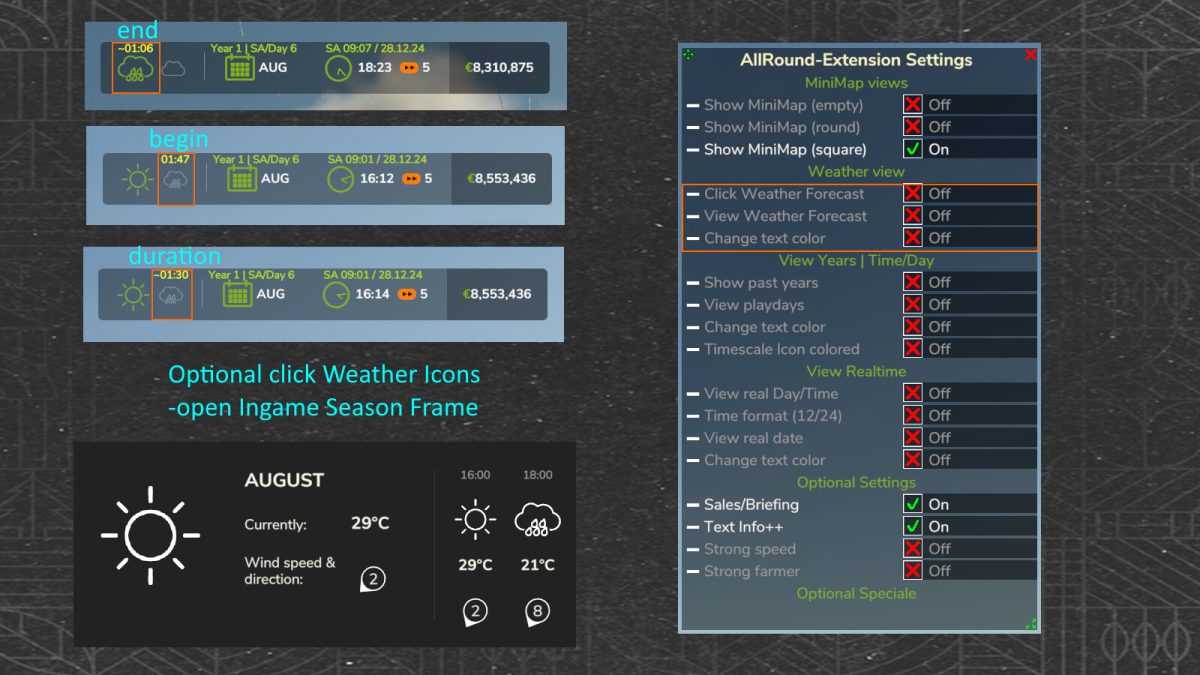This screenshot has height=675, width=1200.
Task: Click the clock icon next to 16:12
Action: pyautogui.click(x=340, y=179)
